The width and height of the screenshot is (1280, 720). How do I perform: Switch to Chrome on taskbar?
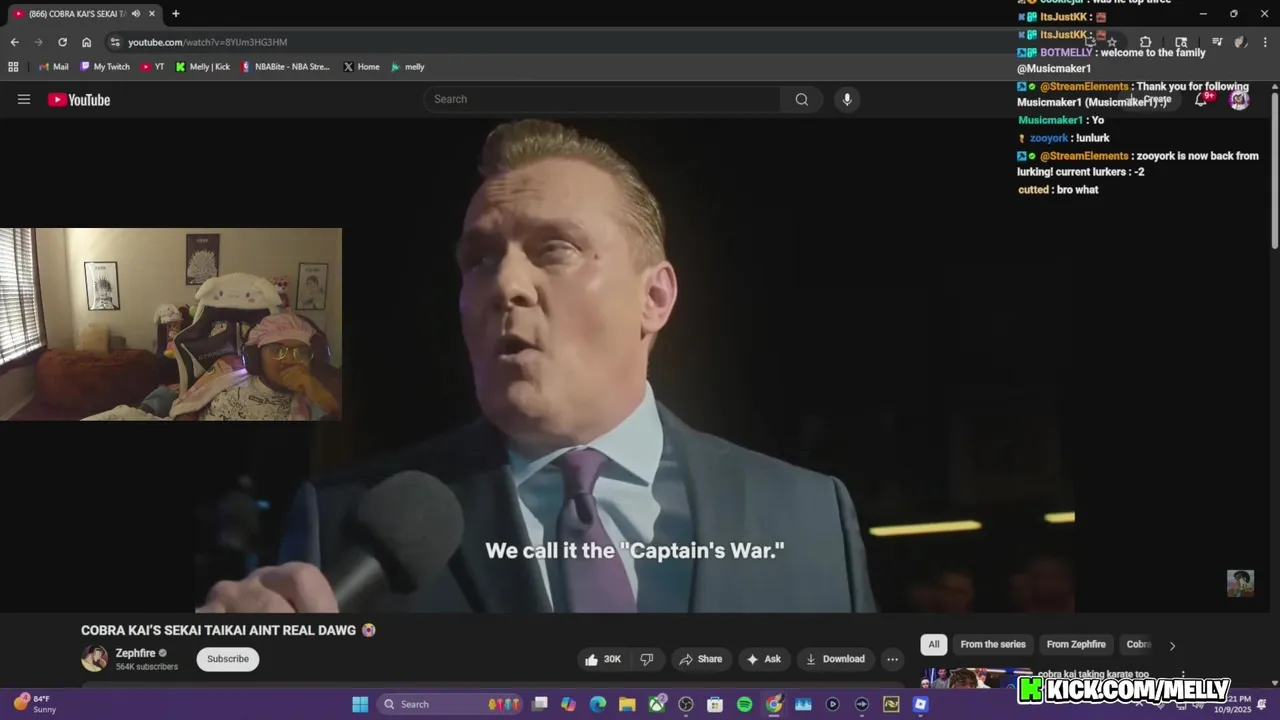pyautogui.click(x=774, y=704)
